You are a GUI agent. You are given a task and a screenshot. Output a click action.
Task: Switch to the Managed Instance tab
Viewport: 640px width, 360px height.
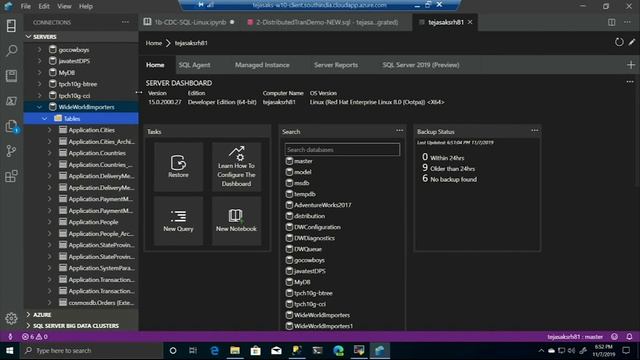(x=262, y=65)
